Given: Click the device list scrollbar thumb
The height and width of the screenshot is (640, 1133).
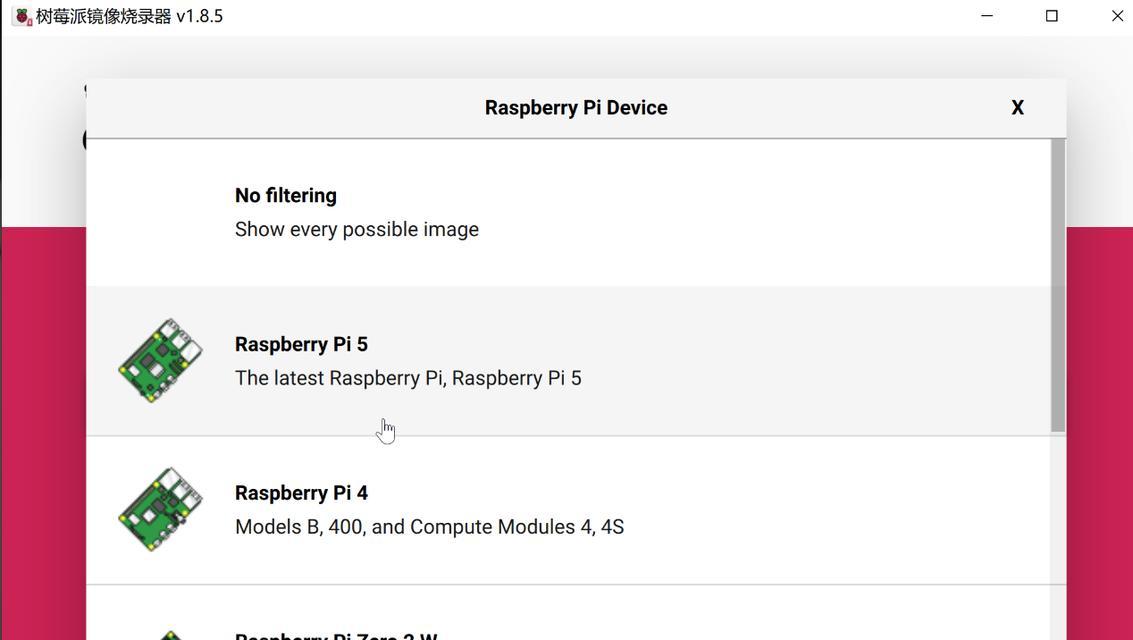Looking at the screenshot, I should pos(1058,285).
